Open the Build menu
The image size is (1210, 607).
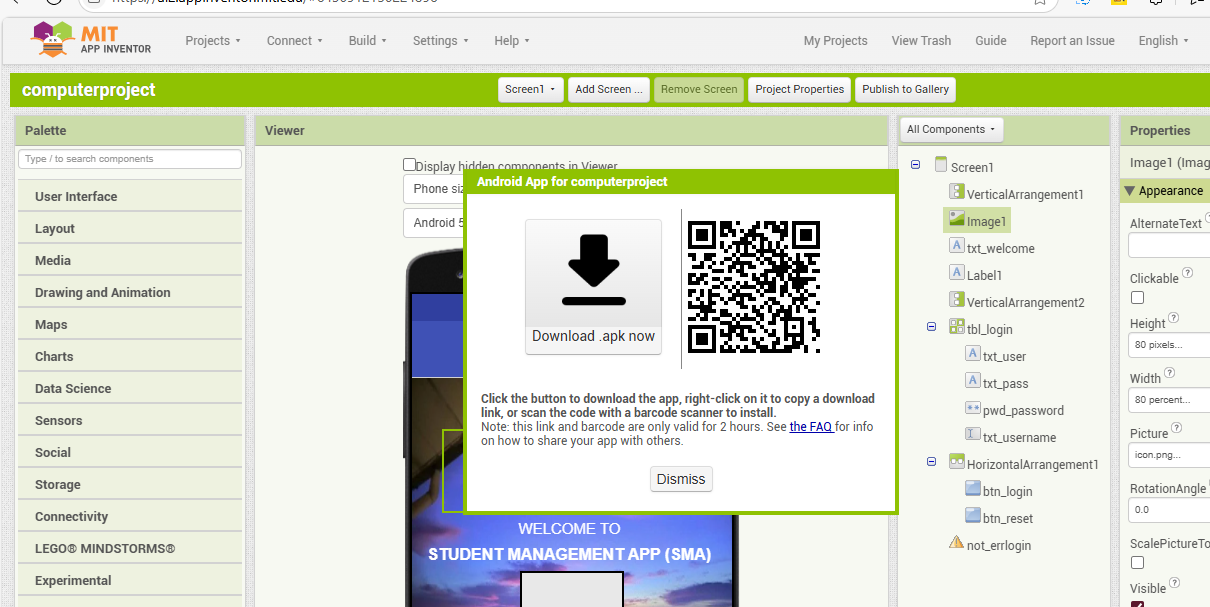pos(368,41)
